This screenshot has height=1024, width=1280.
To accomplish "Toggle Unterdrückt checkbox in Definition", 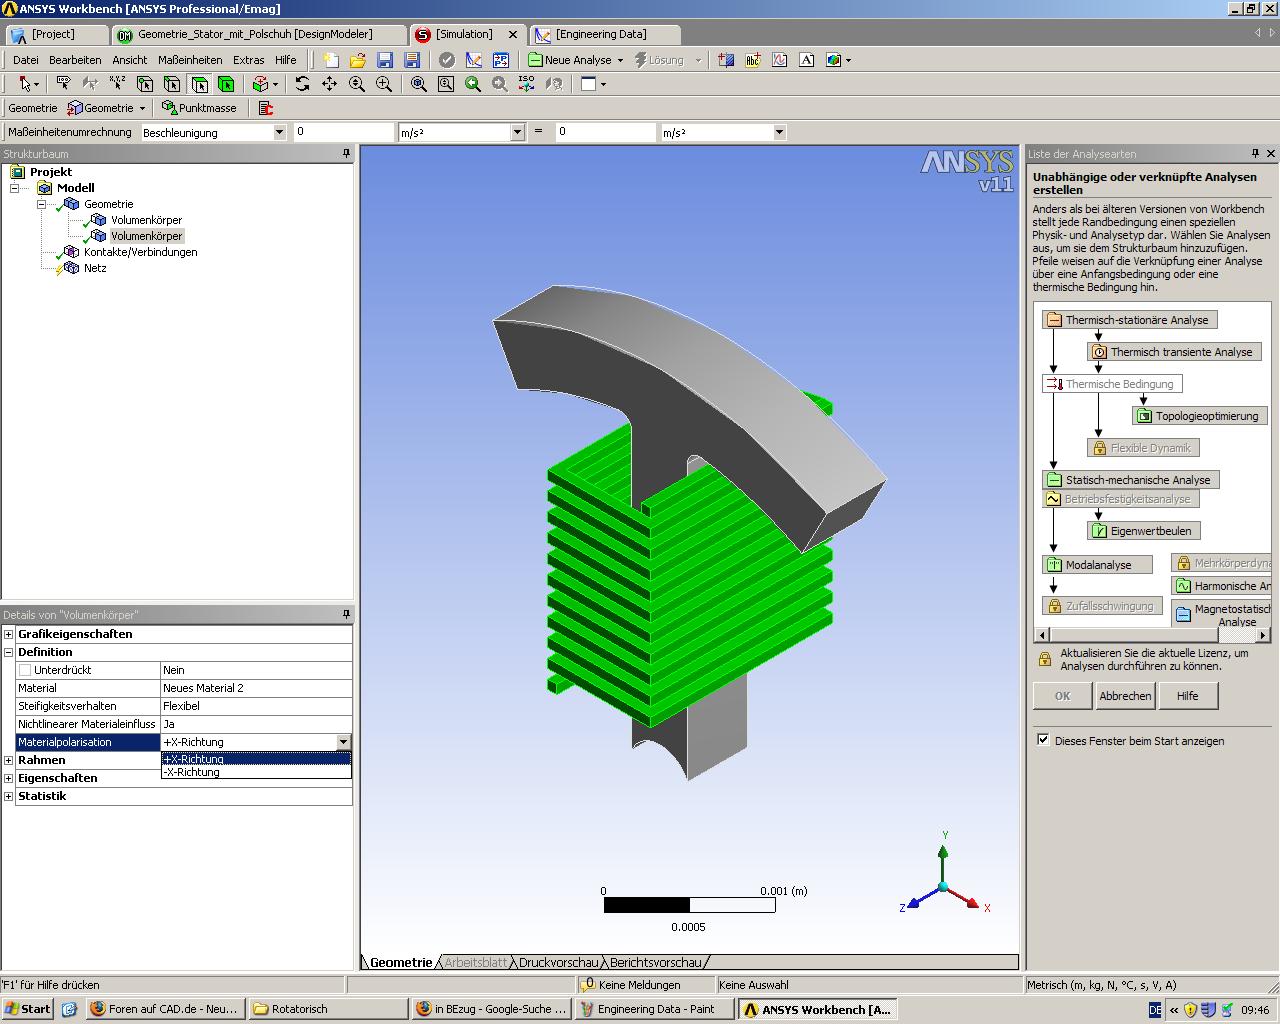I will [x=25, y=670].
